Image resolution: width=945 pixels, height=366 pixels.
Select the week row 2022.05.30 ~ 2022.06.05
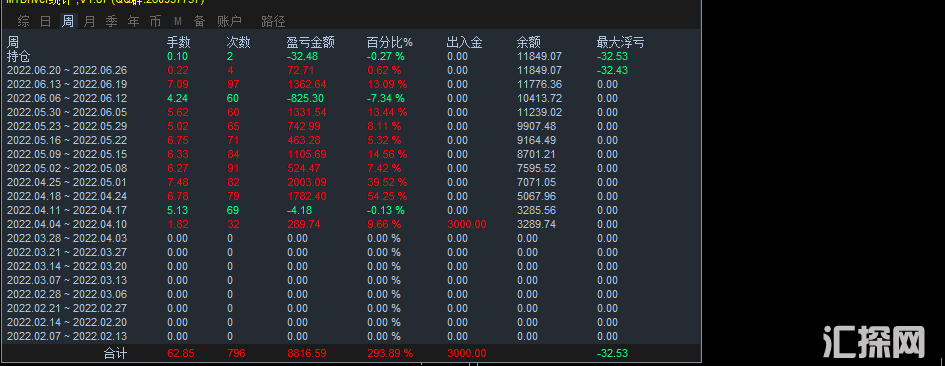click(67, 112)
